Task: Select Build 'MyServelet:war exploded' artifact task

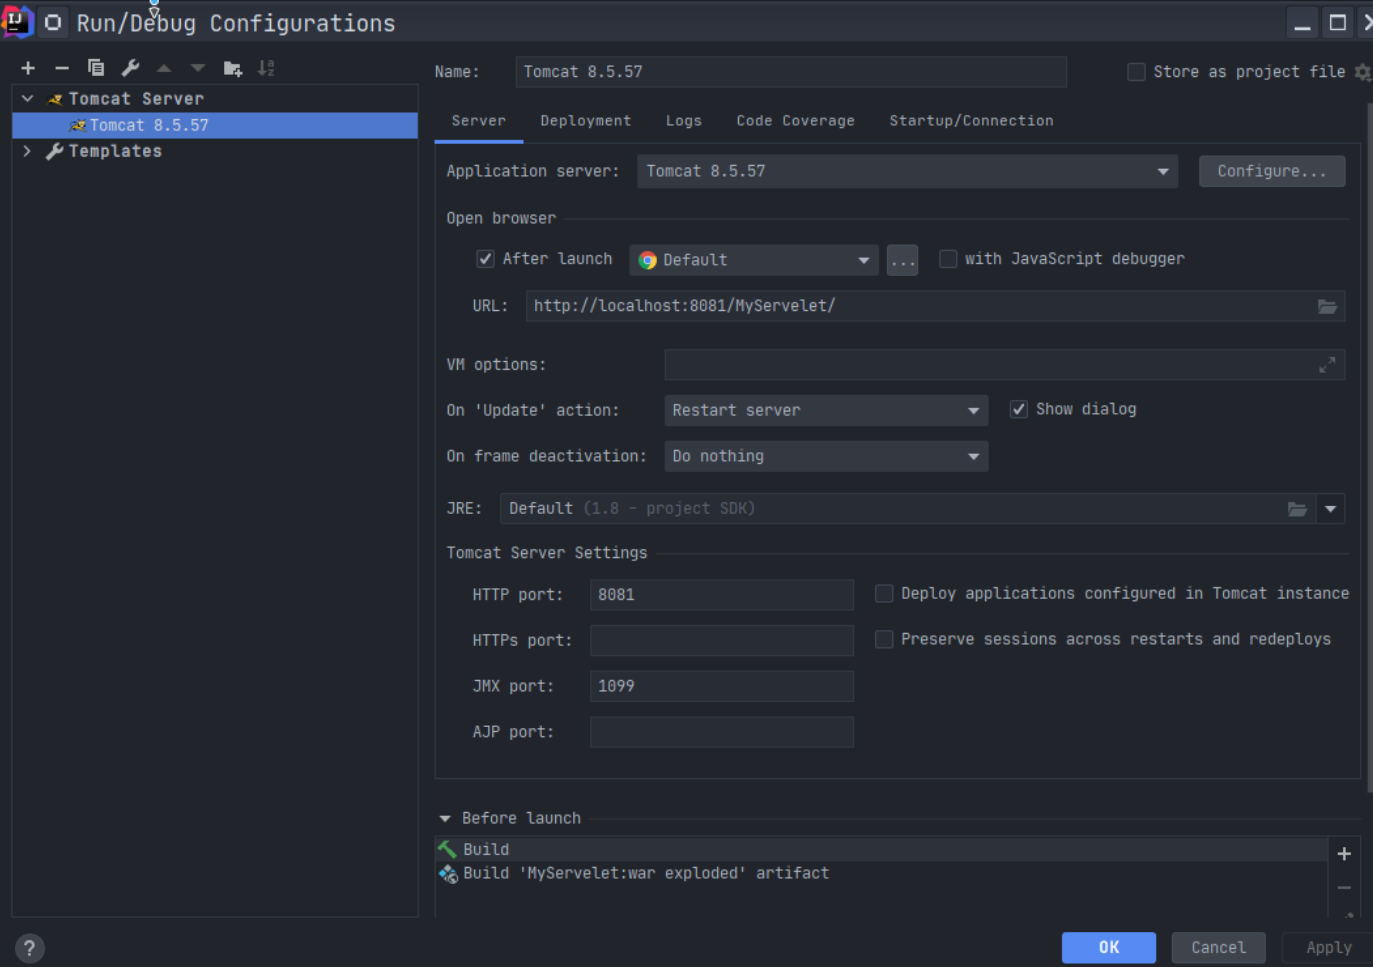Action: [881, 873]
